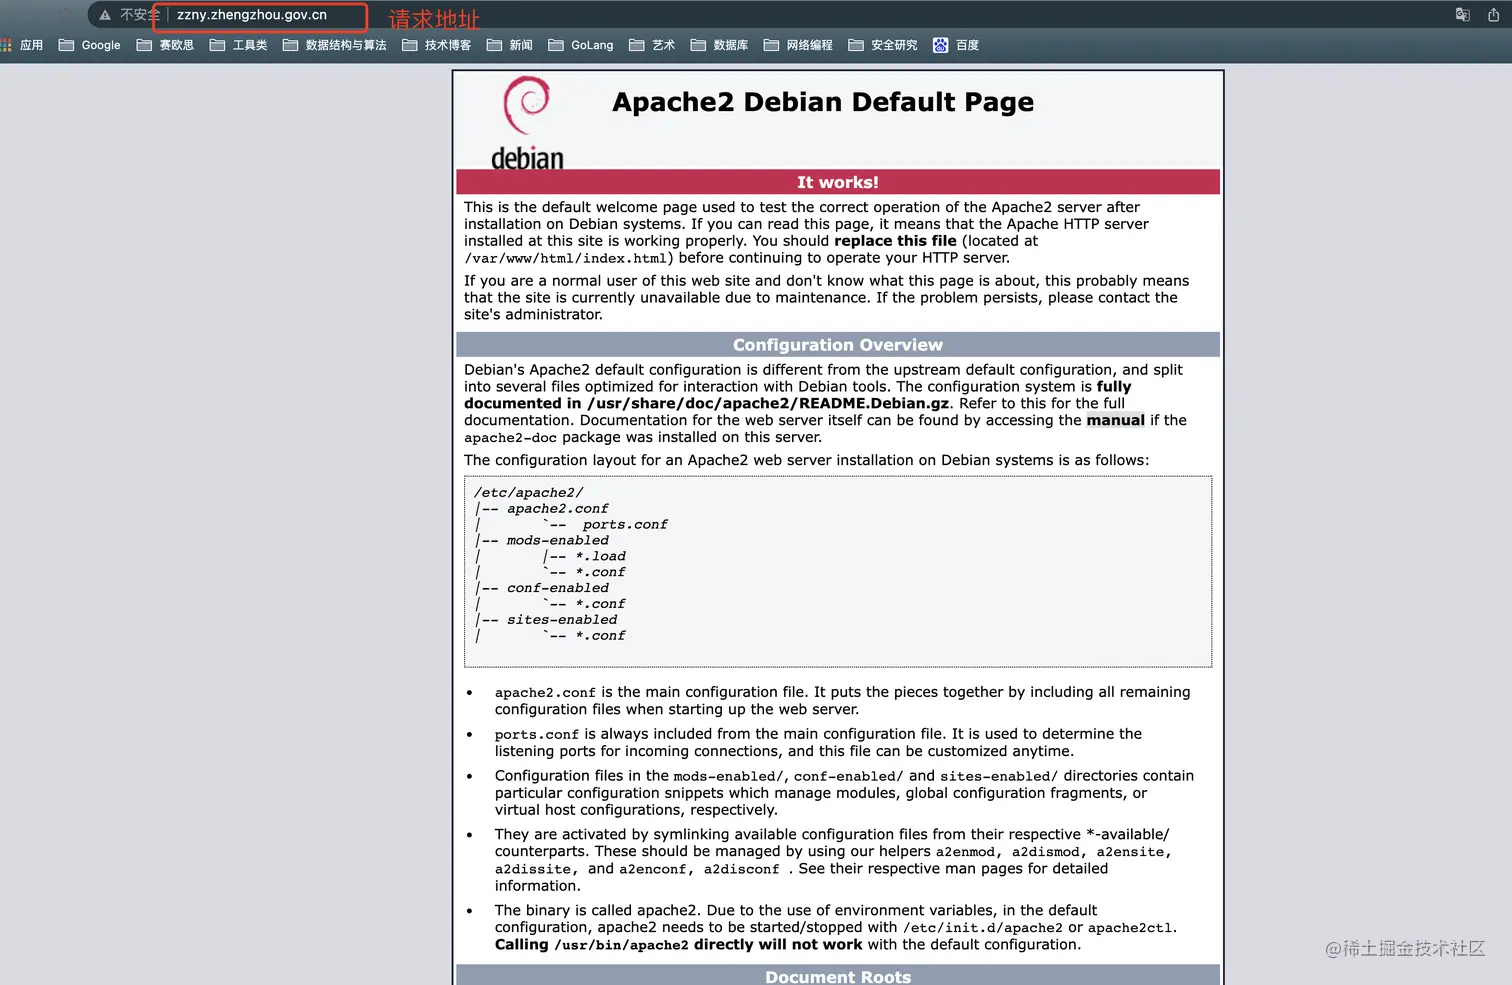Click the Apache2 Debian Default Page heading
This screenshot has width=1512, height=985.
[823, 102]
